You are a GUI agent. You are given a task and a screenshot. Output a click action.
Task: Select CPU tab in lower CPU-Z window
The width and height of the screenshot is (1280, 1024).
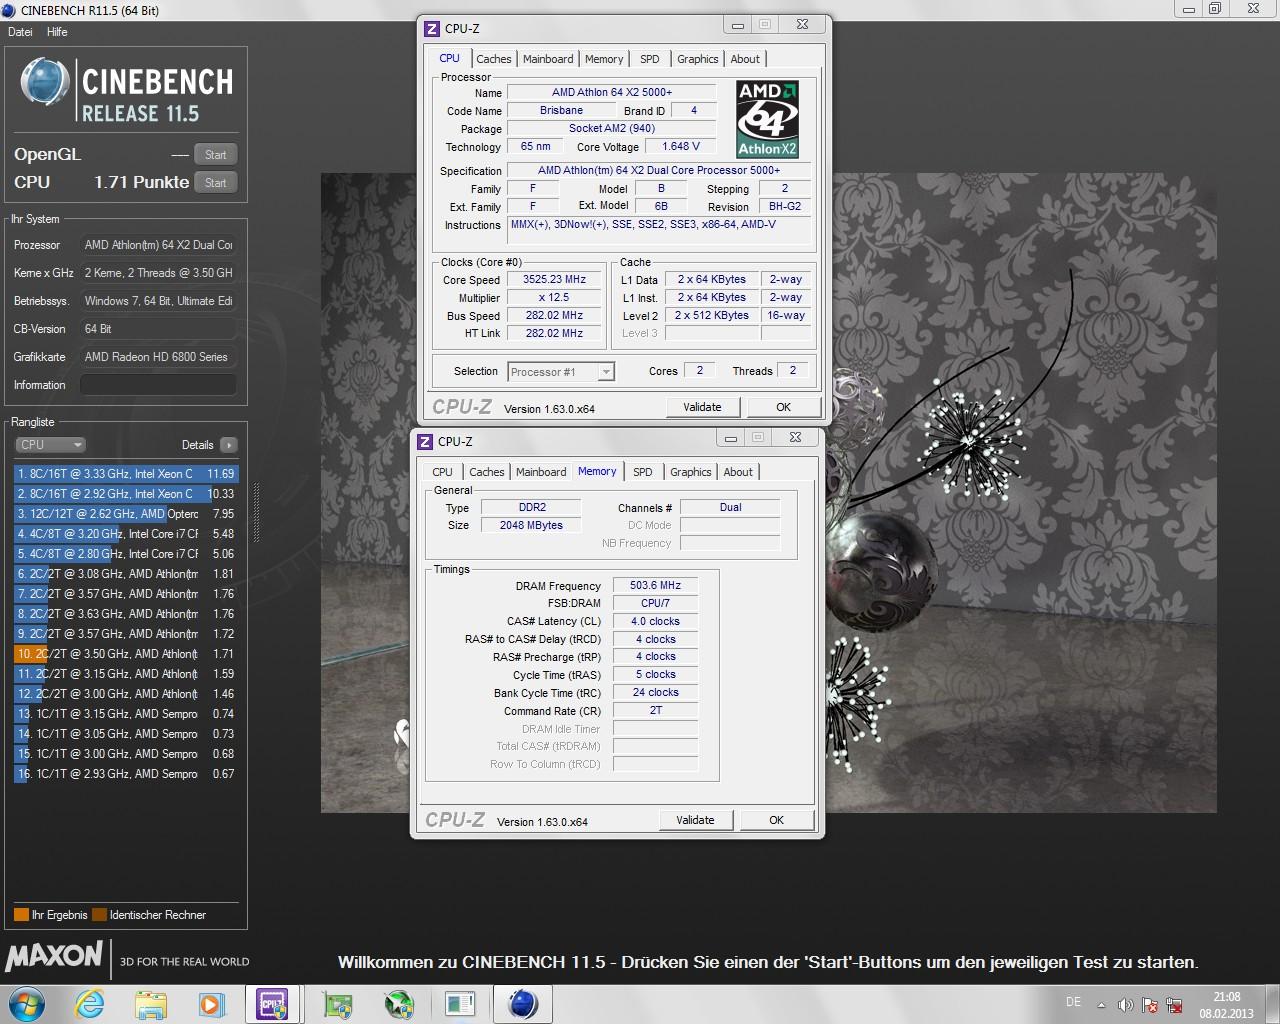click(442, 472)
